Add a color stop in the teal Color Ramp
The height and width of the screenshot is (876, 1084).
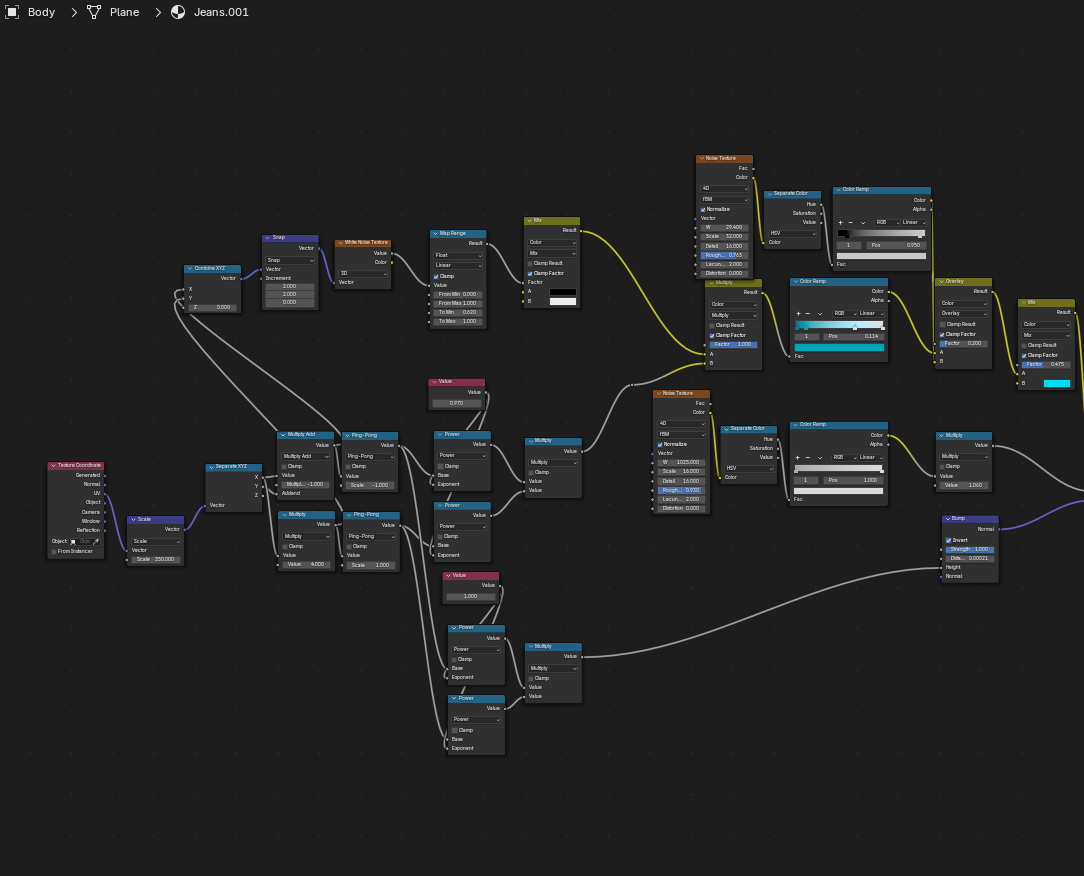pos(798,313)
